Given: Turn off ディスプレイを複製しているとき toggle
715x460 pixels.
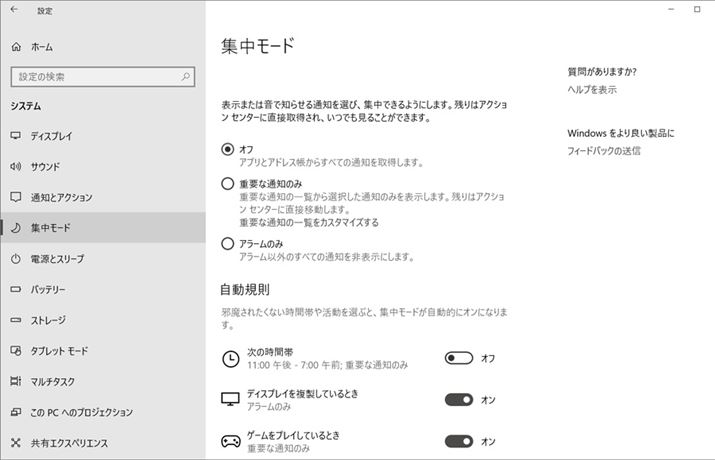Looking at the screenshot, I should tap(459, 400).
